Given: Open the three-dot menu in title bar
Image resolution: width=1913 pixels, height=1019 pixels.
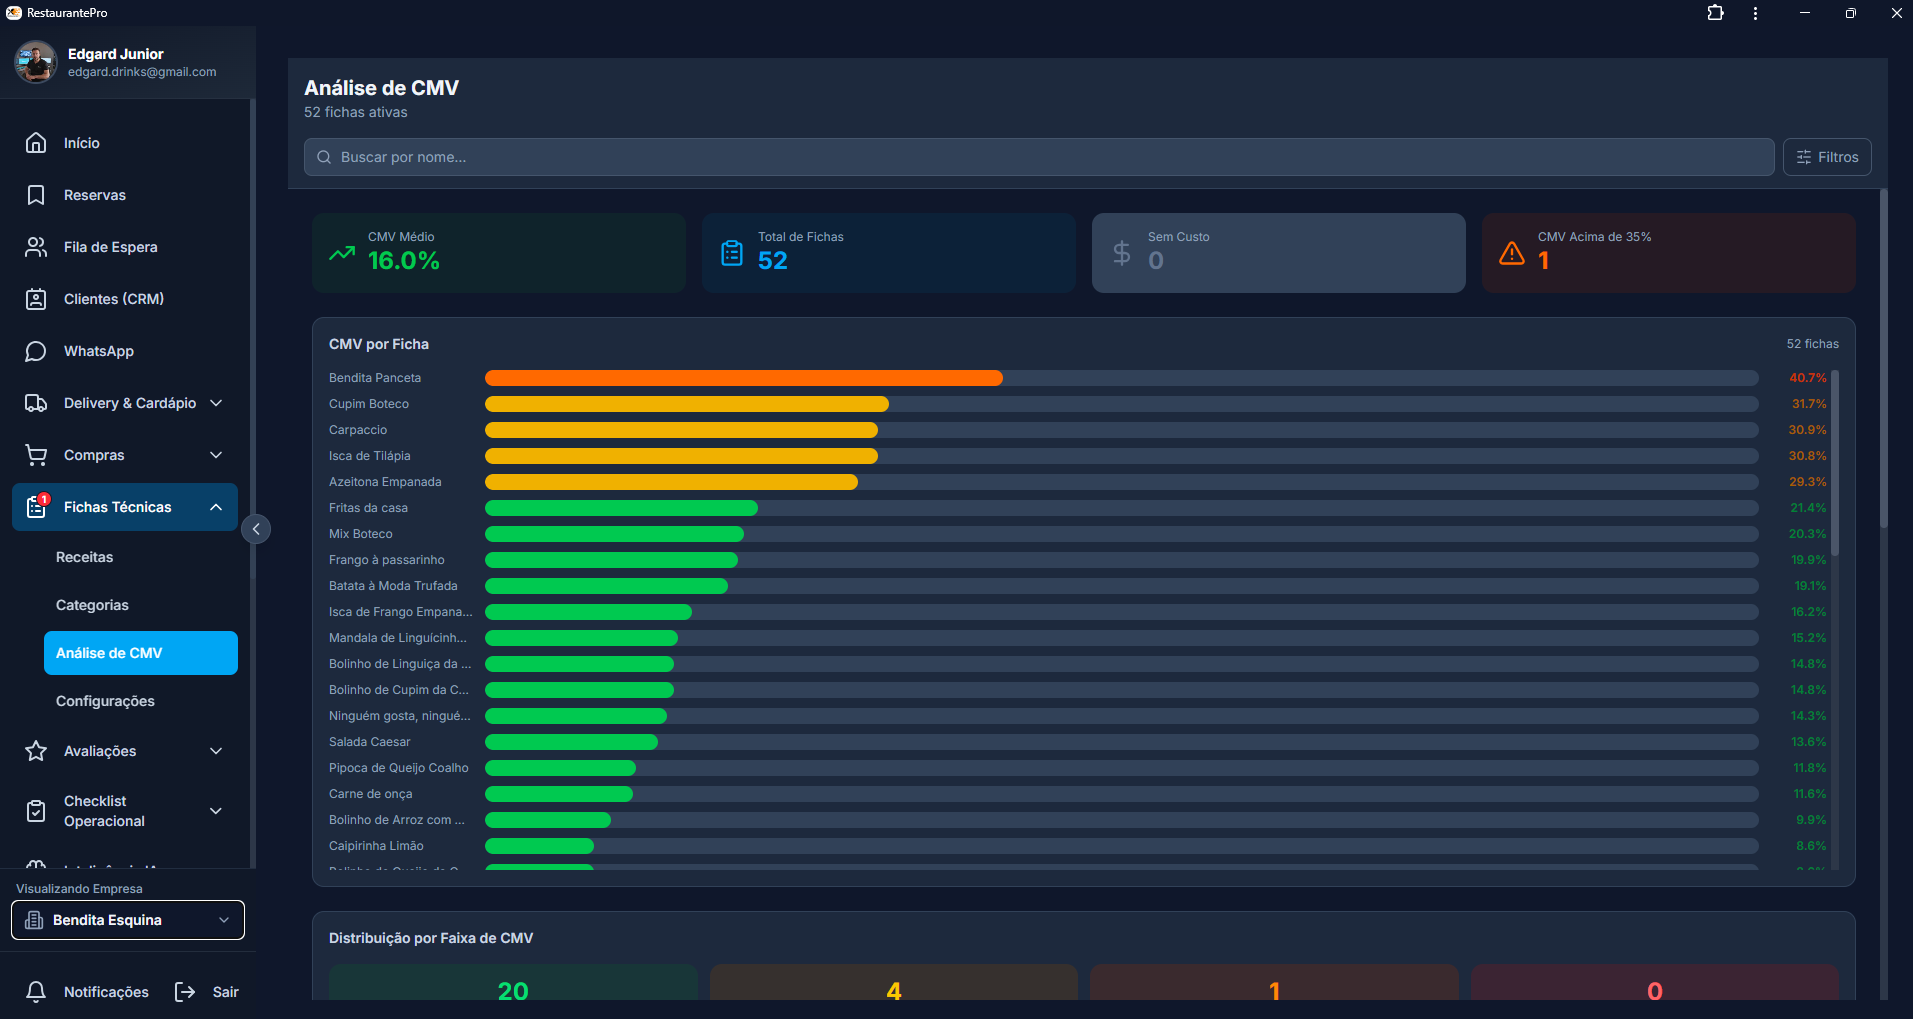Looking at the screenshot, I should 1755,13.
